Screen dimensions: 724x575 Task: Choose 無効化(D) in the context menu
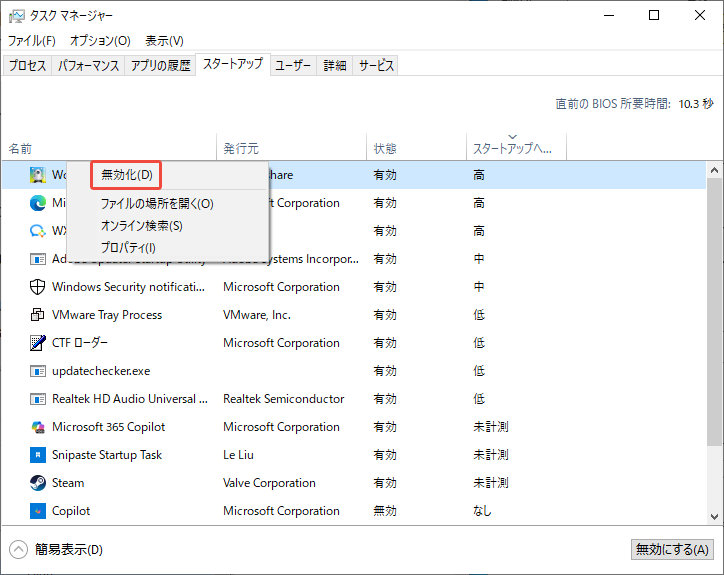[127, 175]
